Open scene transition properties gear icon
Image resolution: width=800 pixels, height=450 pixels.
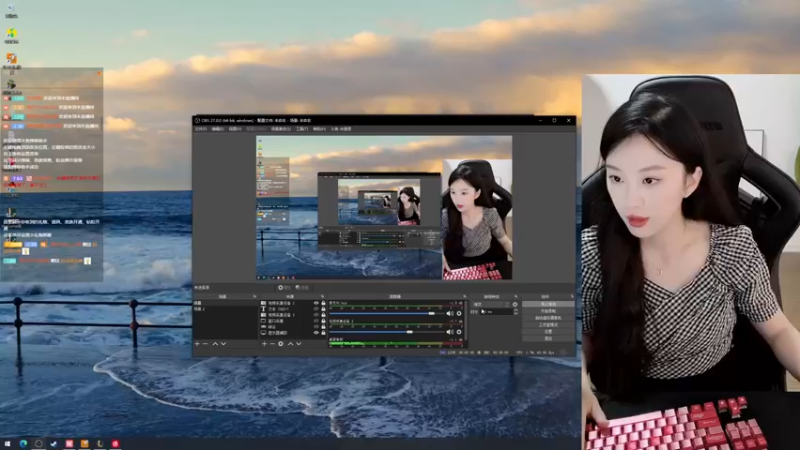[x=515, y=305]
